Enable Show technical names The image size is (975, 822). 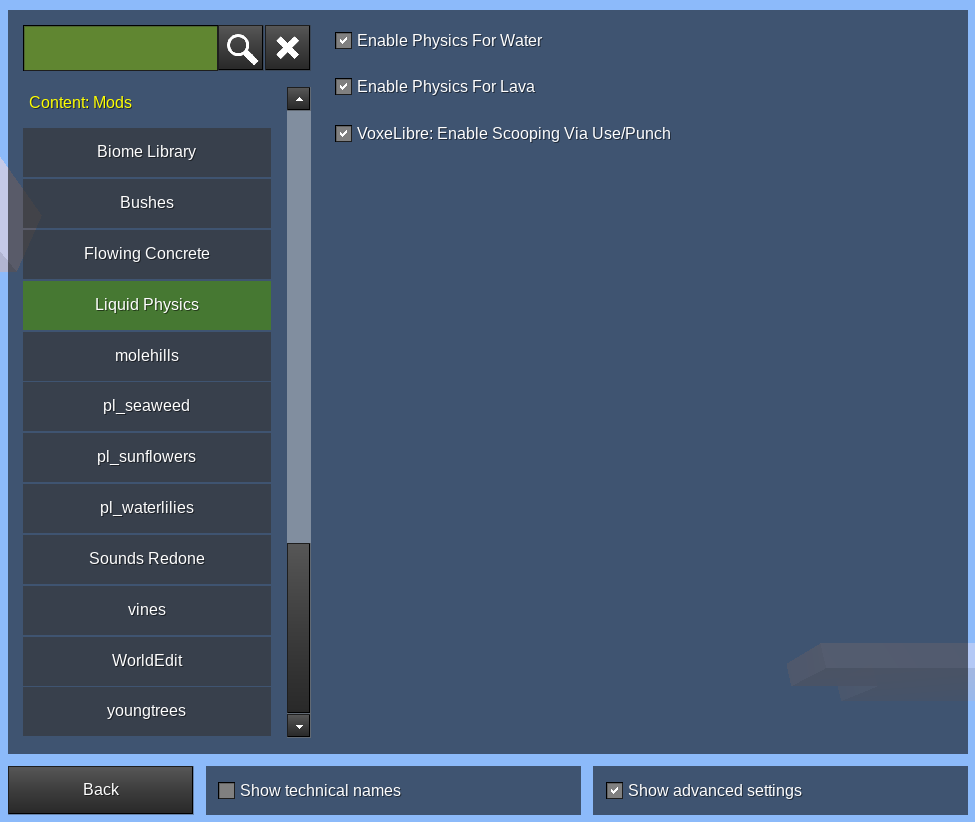(227, 791)
